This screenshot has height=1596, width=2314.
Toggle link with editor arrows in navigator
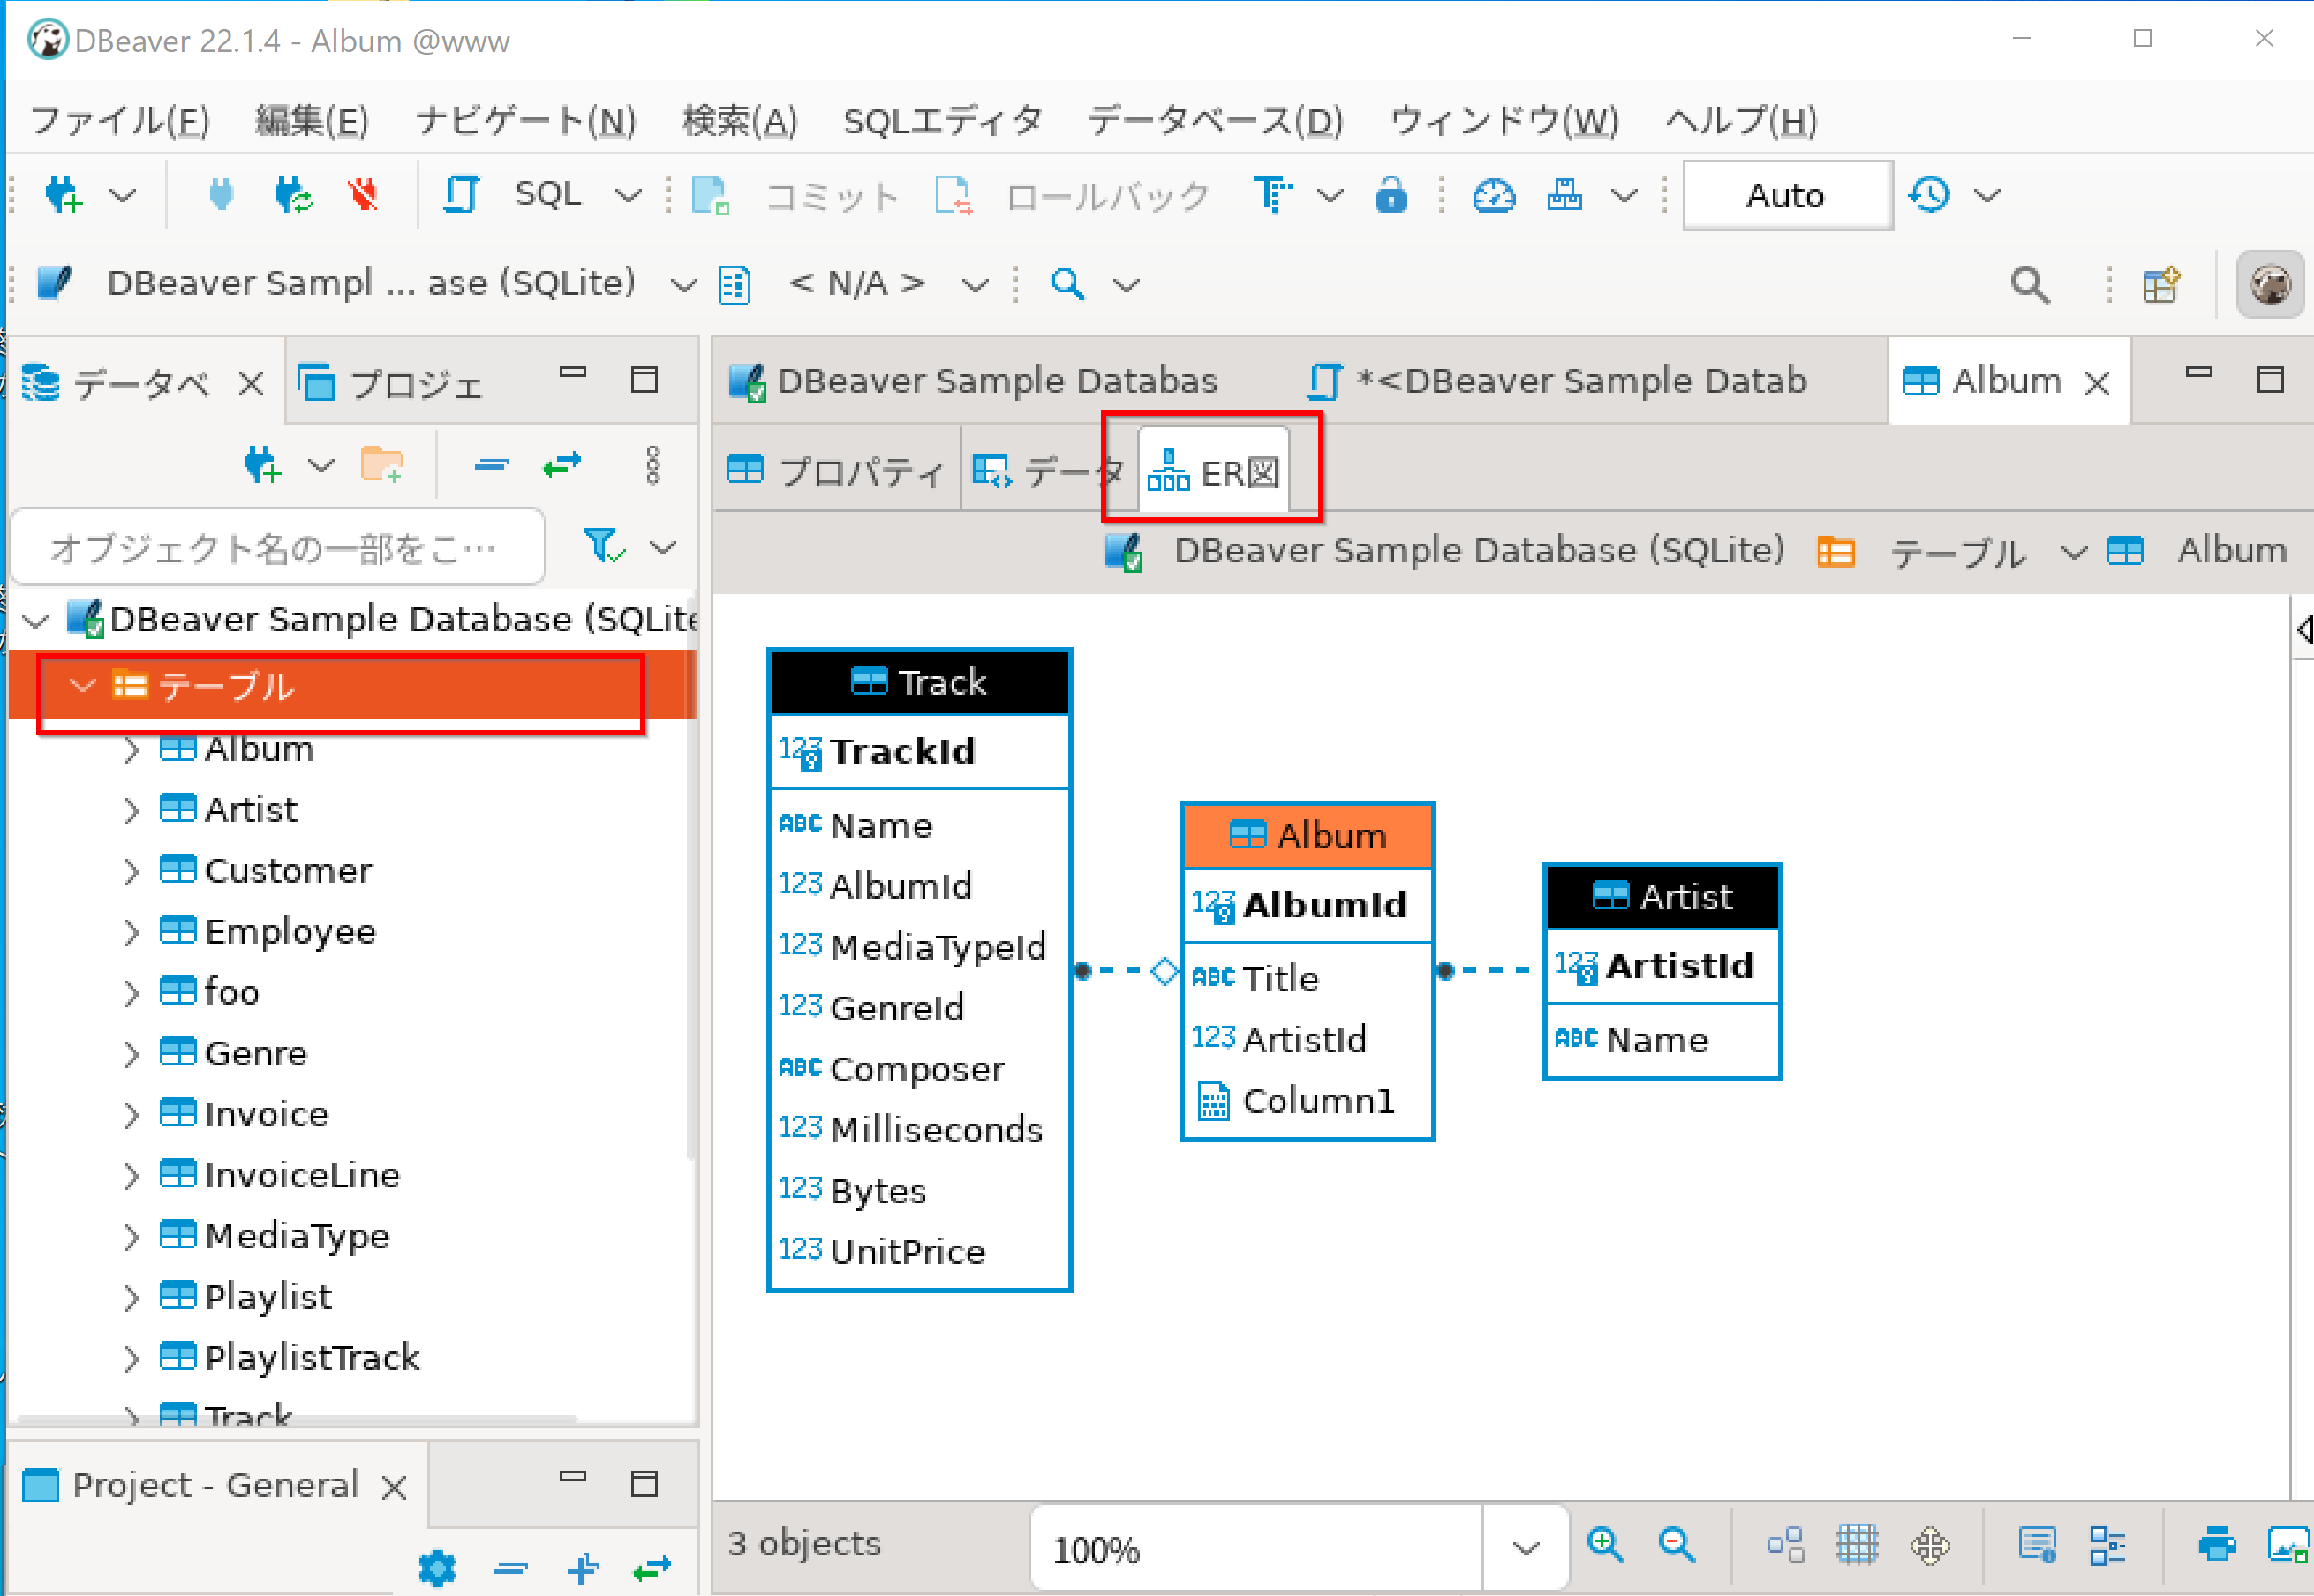562,465
